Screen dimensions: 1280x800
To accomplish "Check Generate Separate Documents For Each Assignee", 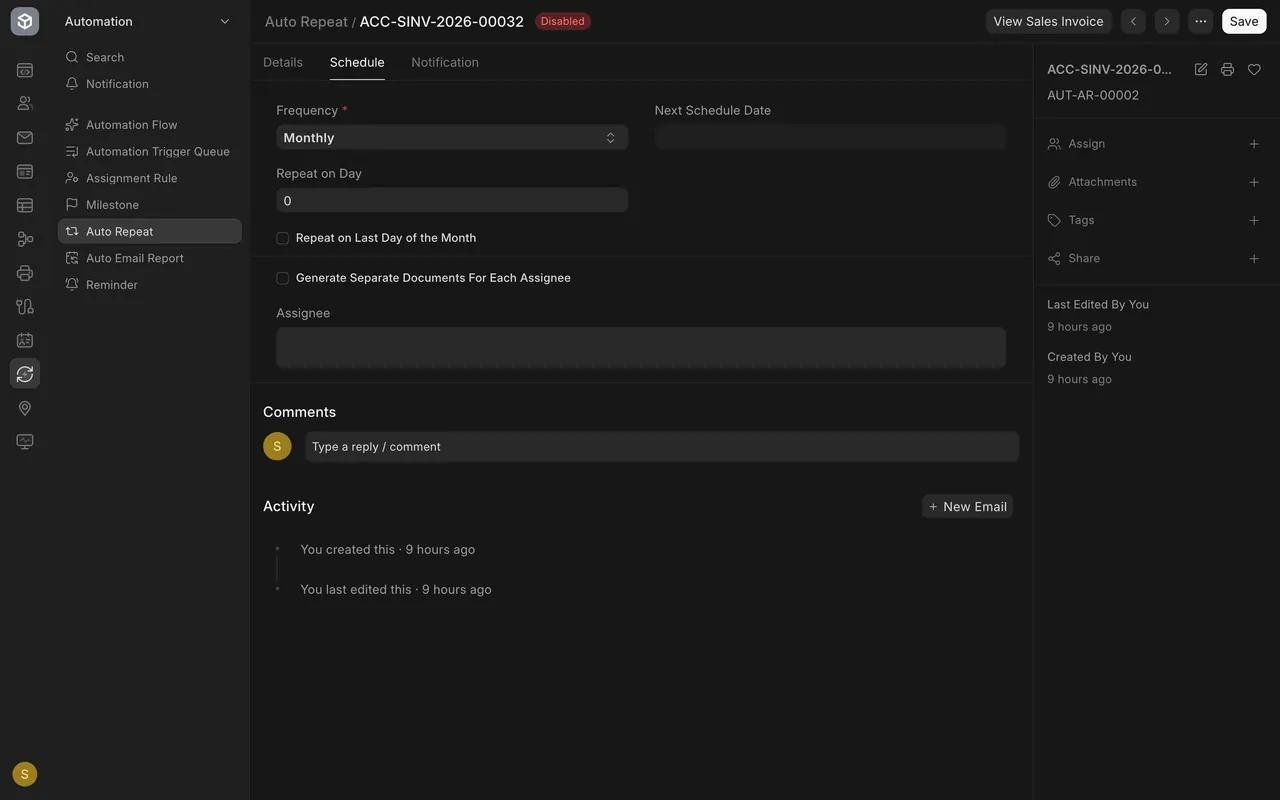I will [x=283, y=278].
